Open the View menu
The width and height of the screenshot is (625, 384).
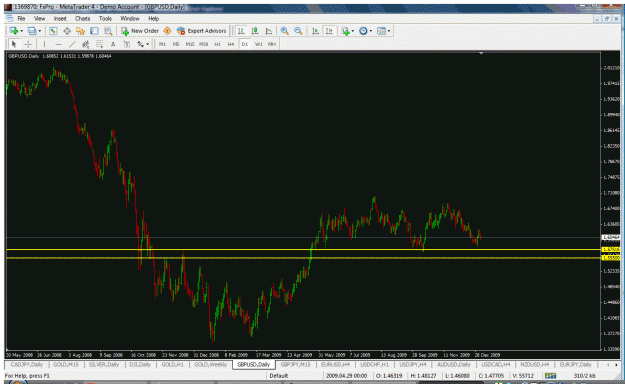click(x=39, y=19)
